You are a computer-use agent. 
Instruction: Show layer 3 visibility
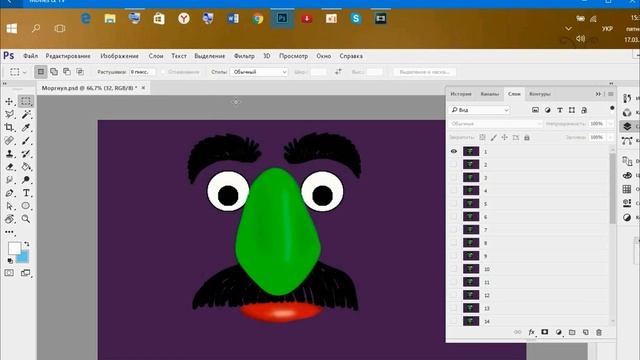453,178
